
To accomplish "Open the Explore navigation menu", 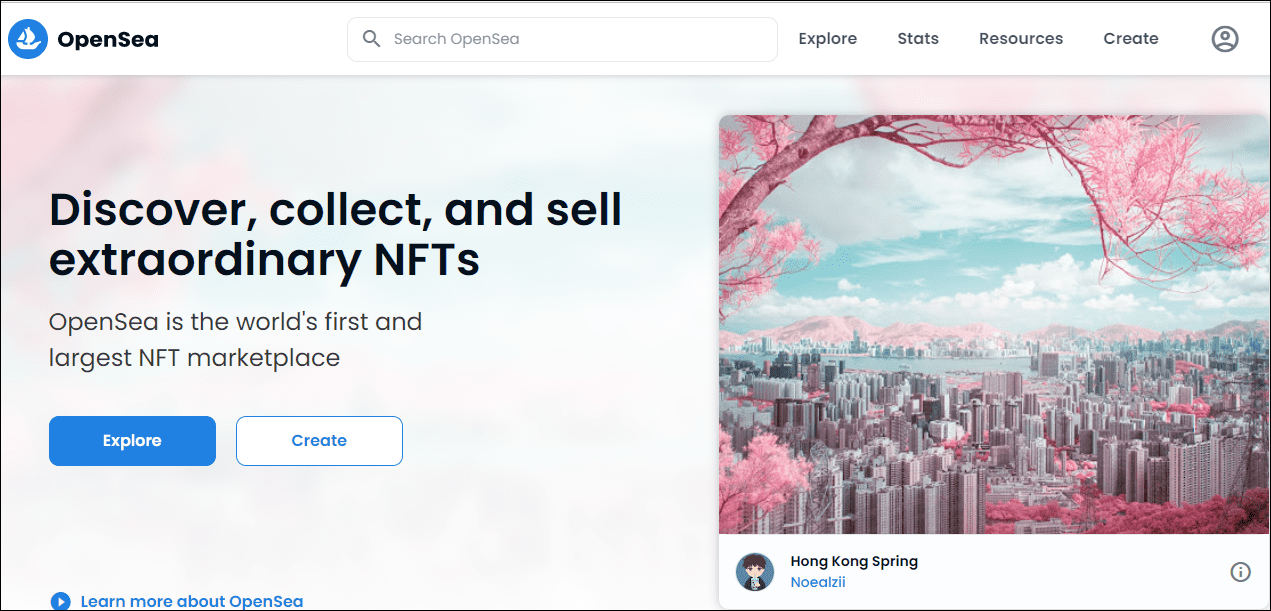I will click(x=827, y=39).
